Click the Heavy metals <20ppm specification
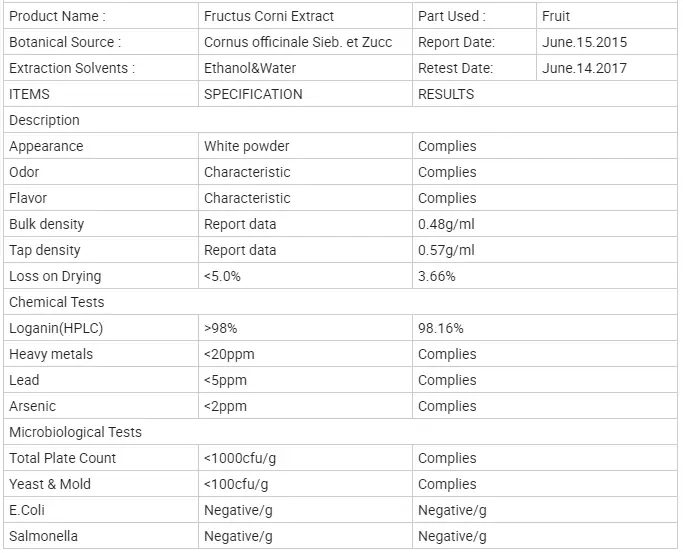This screenshot has height=553, width=683. (x=232, y=354)
